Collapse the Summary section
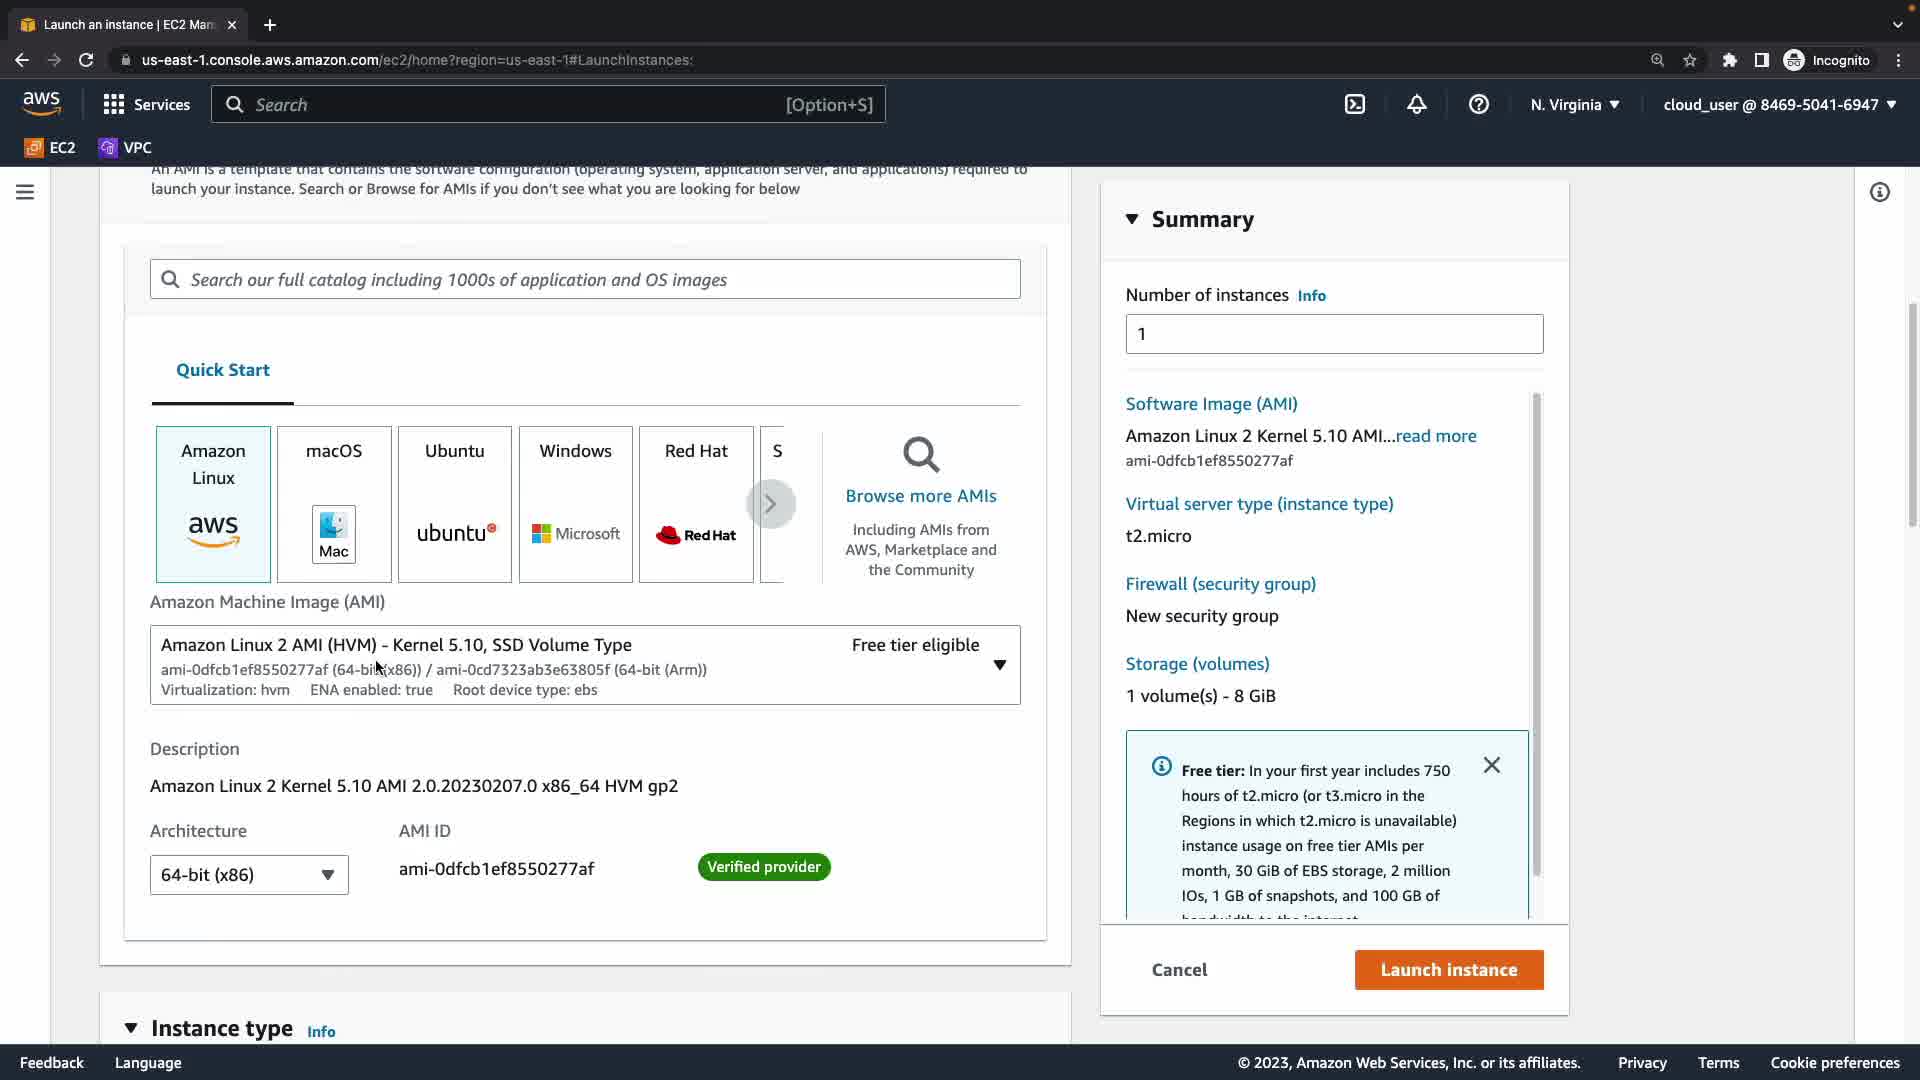The width and height of the screenshot is (1920, 1080). (1132, 219)
